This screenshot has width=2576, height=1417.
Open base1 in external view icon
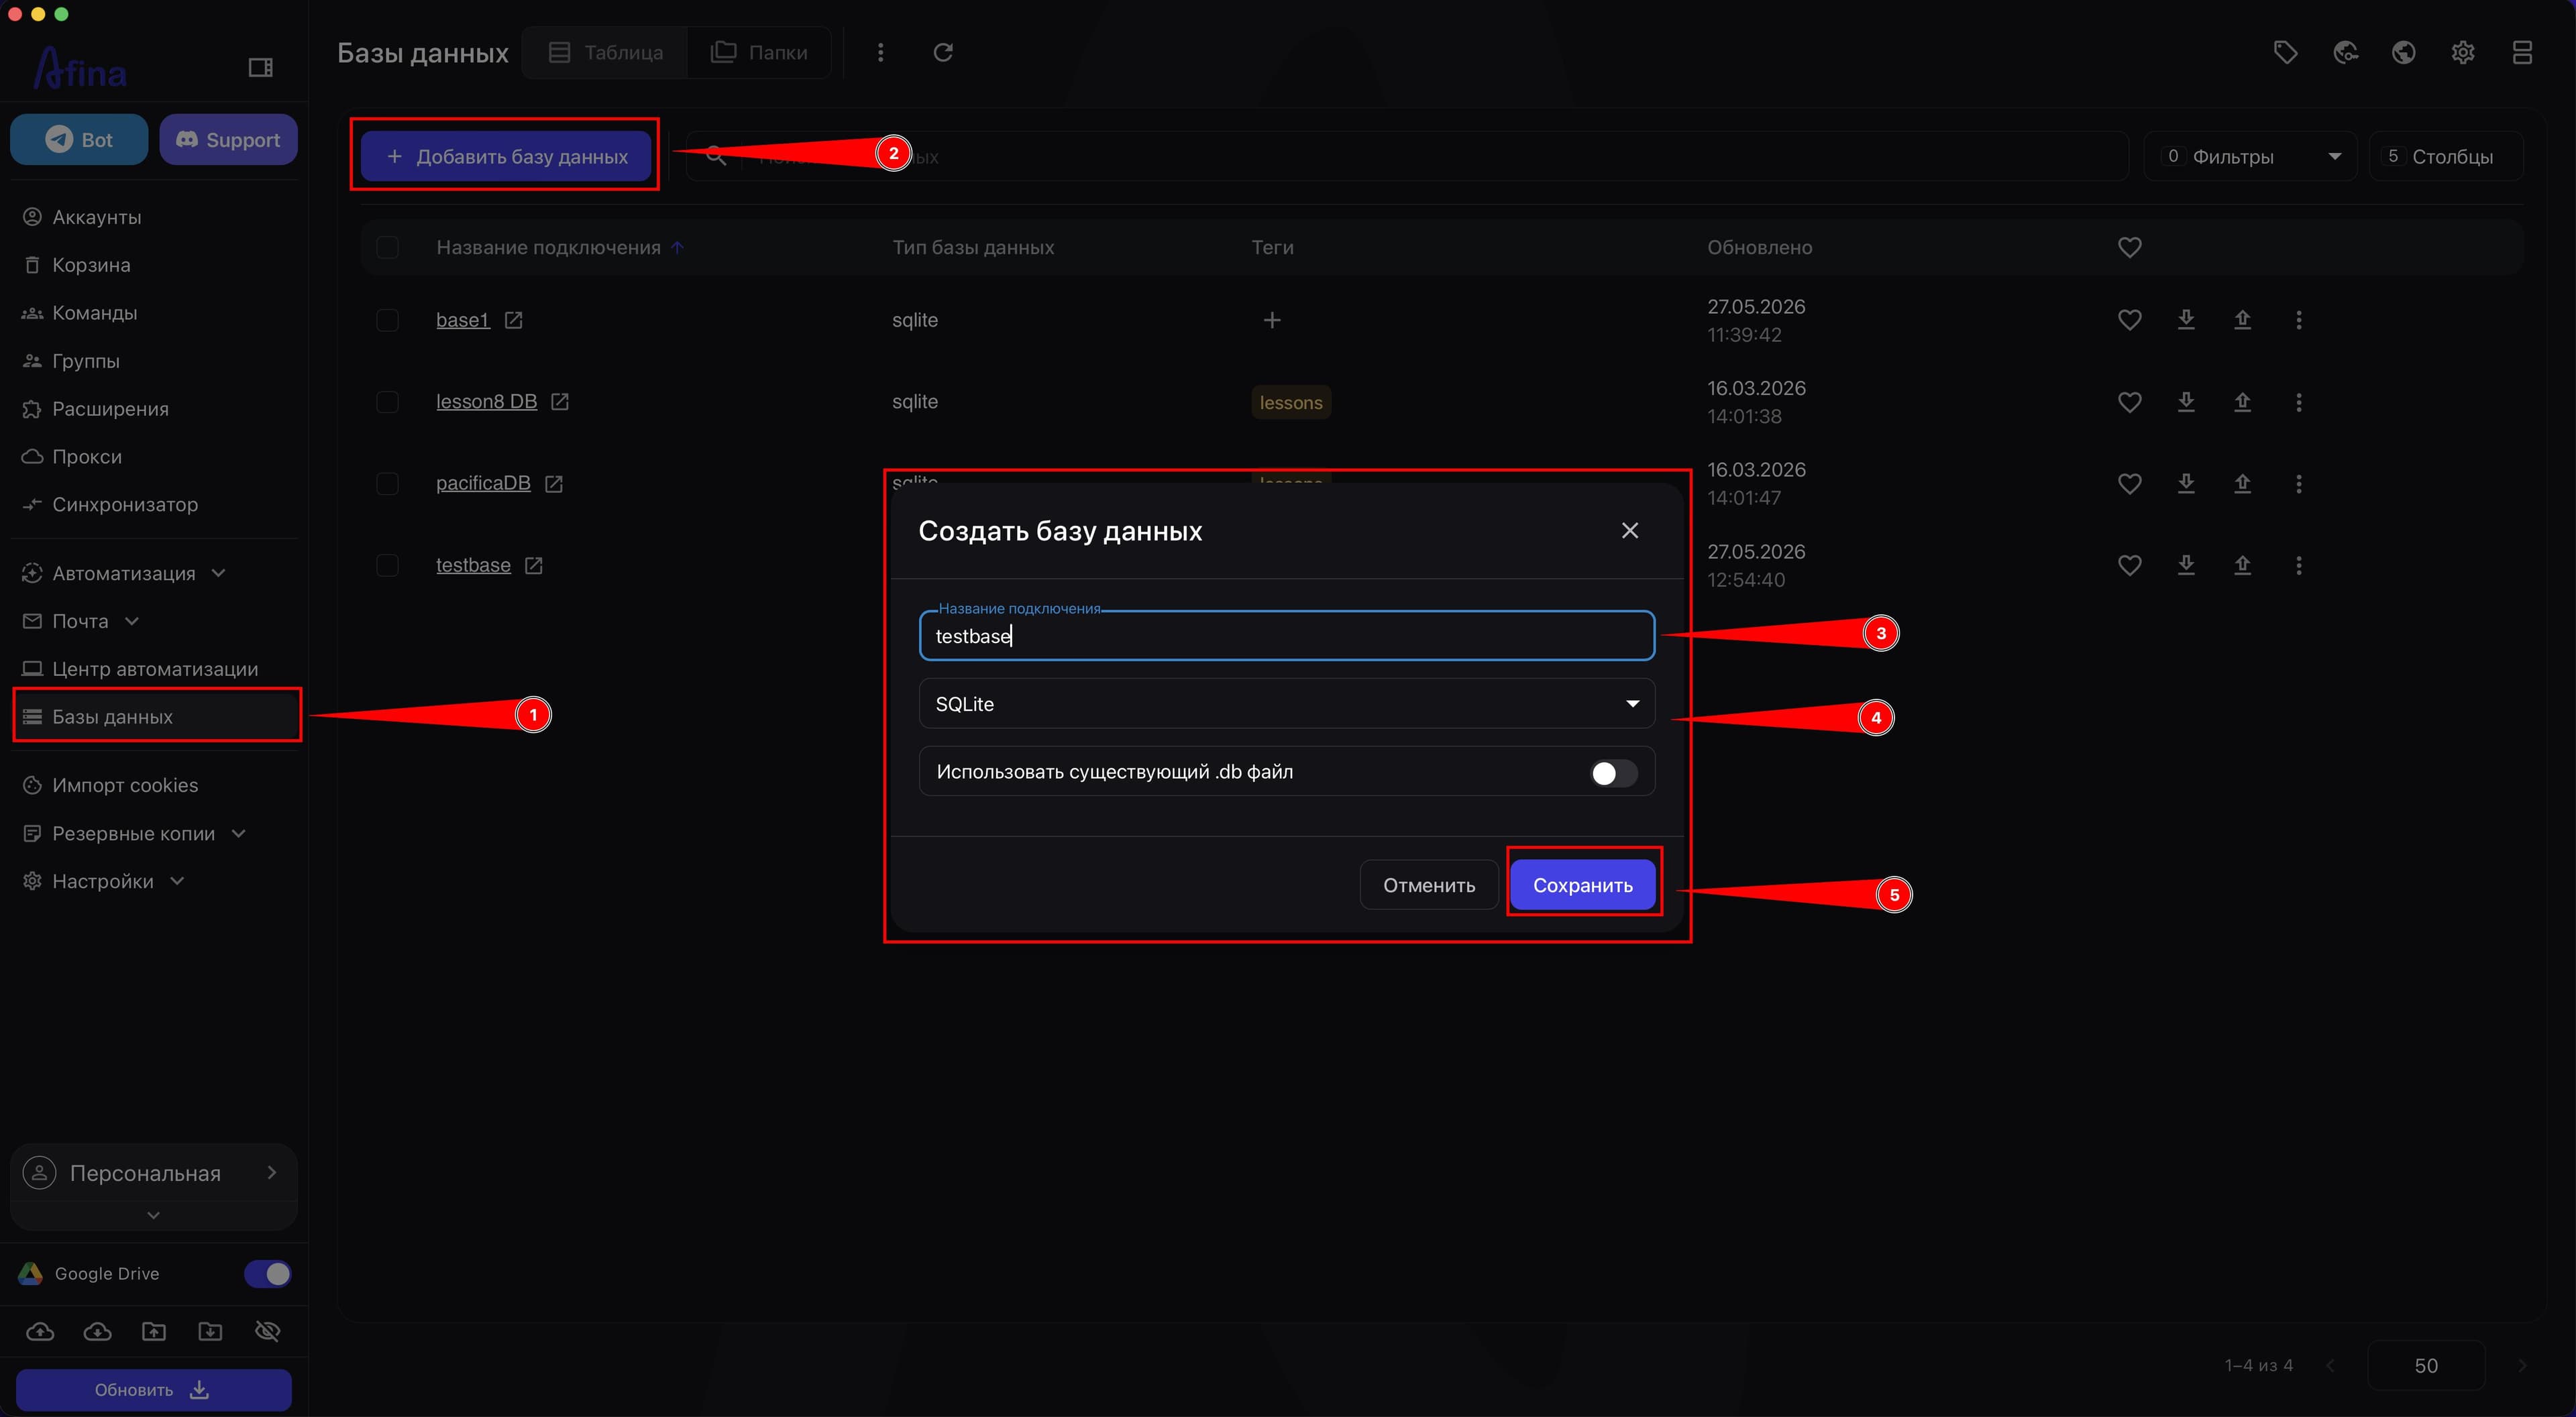513,320
